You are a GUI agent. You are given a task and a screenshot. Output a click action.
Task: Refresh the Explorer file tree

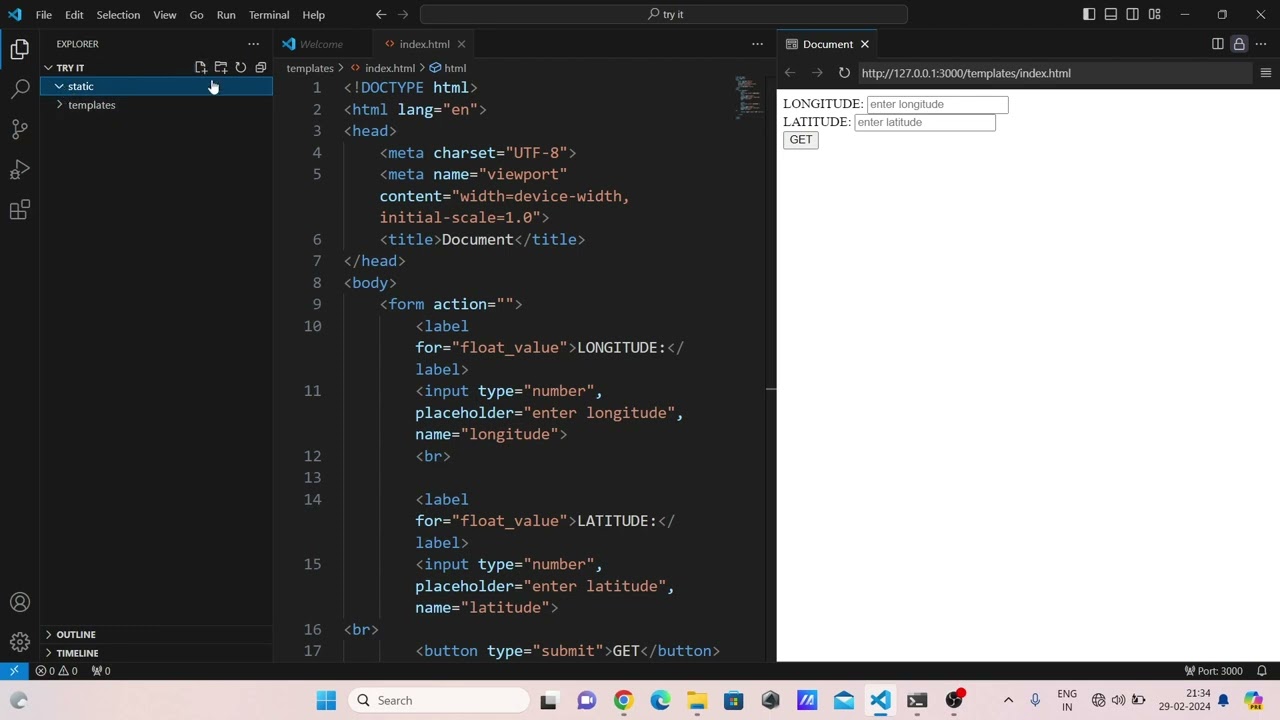(x=241, y=68)
